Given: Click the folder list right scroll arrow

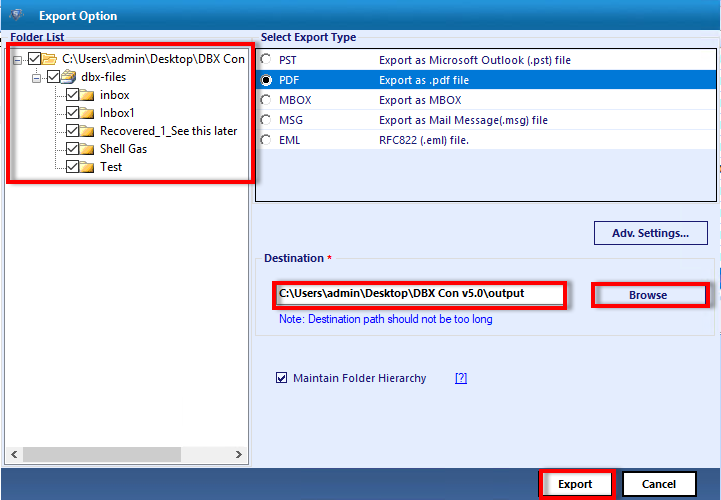Looking at the screenshot, I should (239, 454).
